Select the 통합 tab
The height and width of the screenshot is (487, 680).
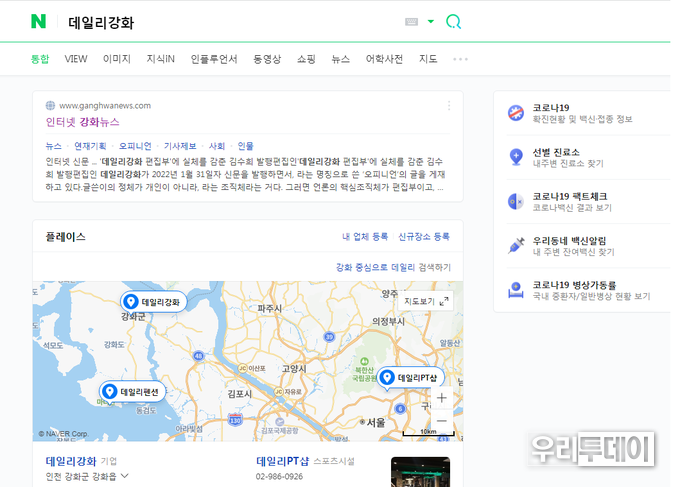[40, 59]
